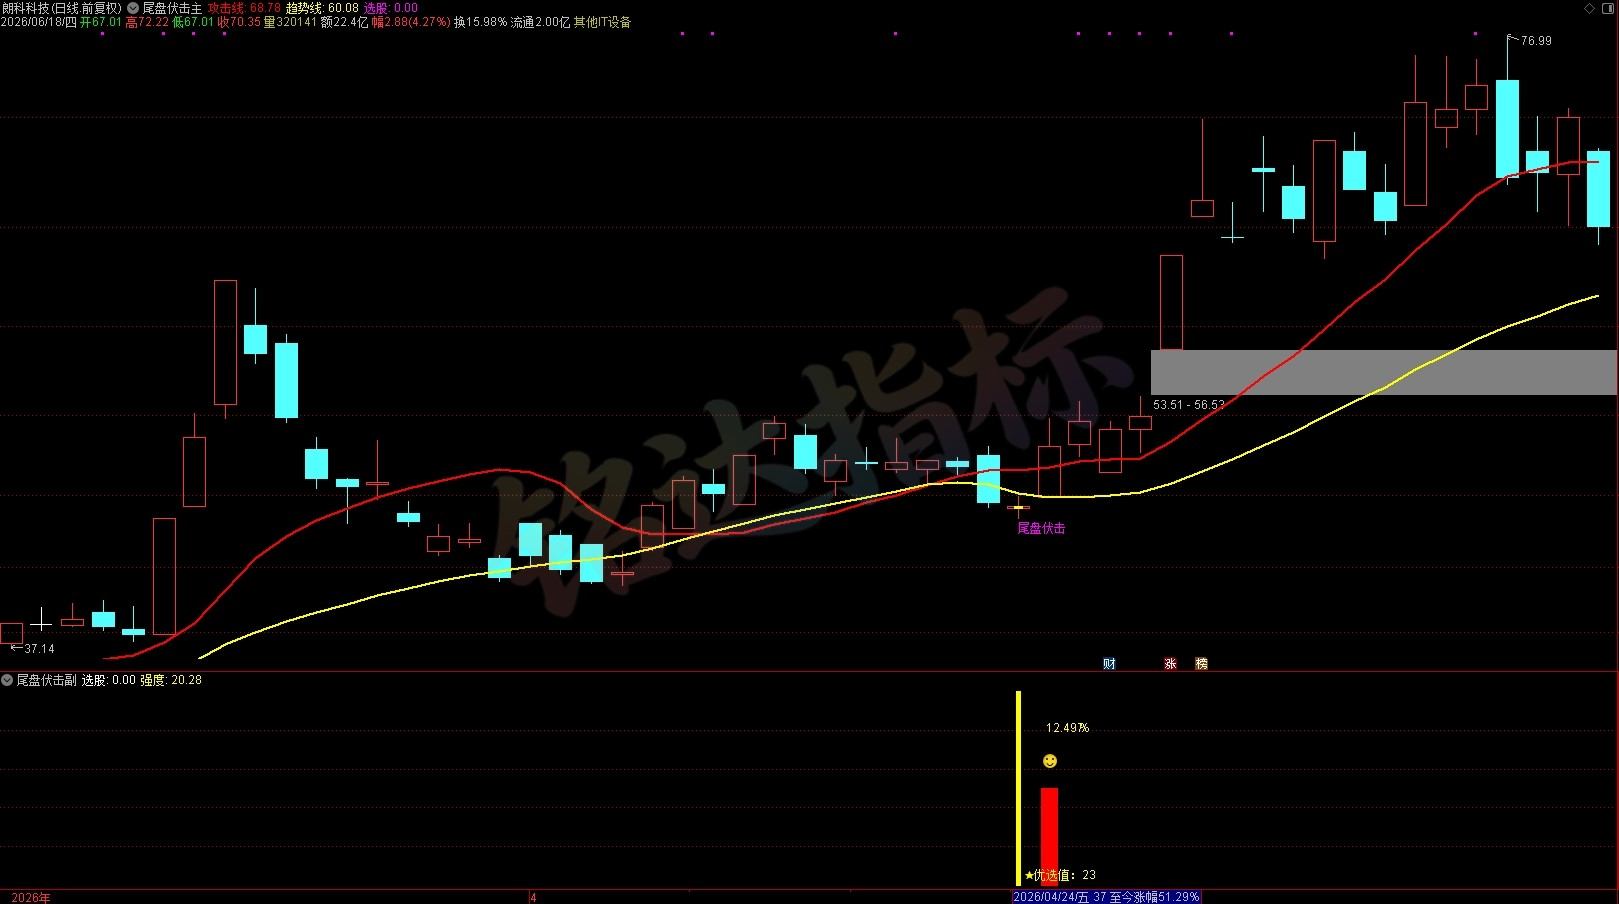Click the 2026年 time axis label

pyautogui.click(x=31, y=897)
